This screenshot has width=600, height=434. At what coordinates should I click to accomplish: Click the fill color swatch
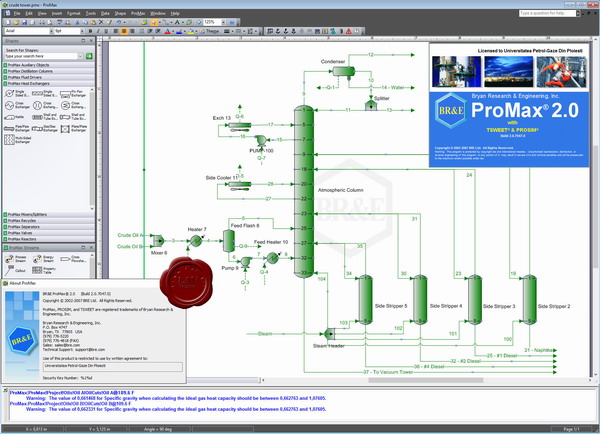(190, 31)
